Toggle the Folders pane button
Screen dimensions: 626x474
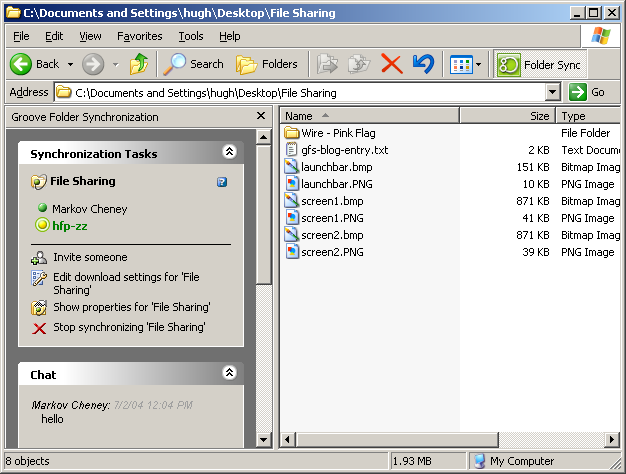click(x=267, y=64)
